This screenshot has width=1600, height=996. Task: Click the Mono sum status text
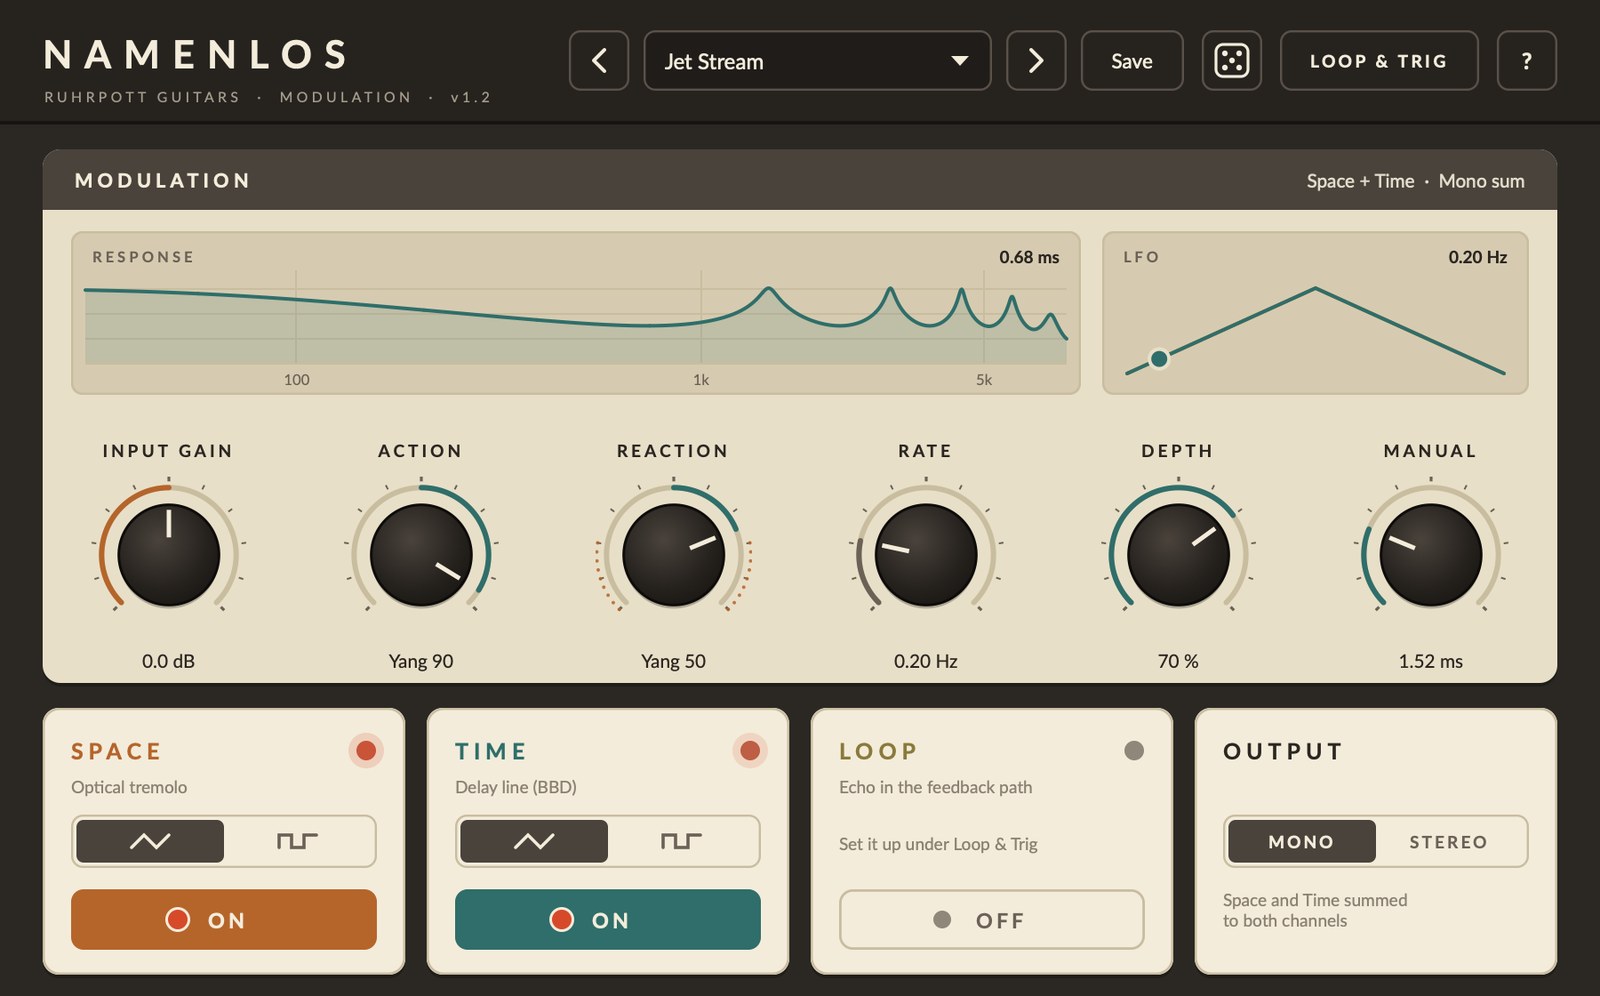tap(1482, 181)
